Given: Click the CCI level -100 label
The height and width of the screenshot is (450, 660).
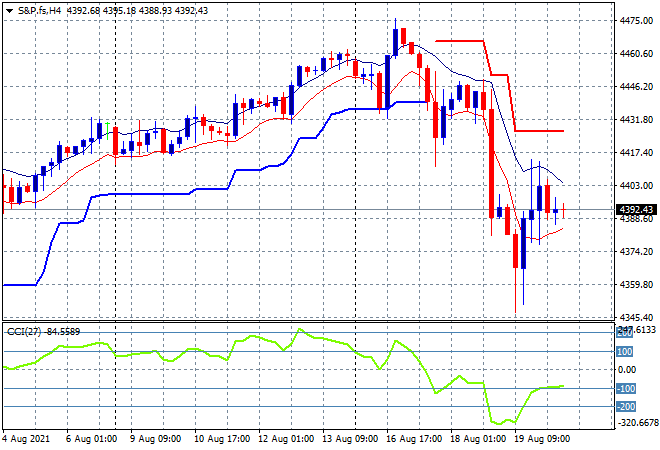Looking at the screenshot, I should (626, 389).
